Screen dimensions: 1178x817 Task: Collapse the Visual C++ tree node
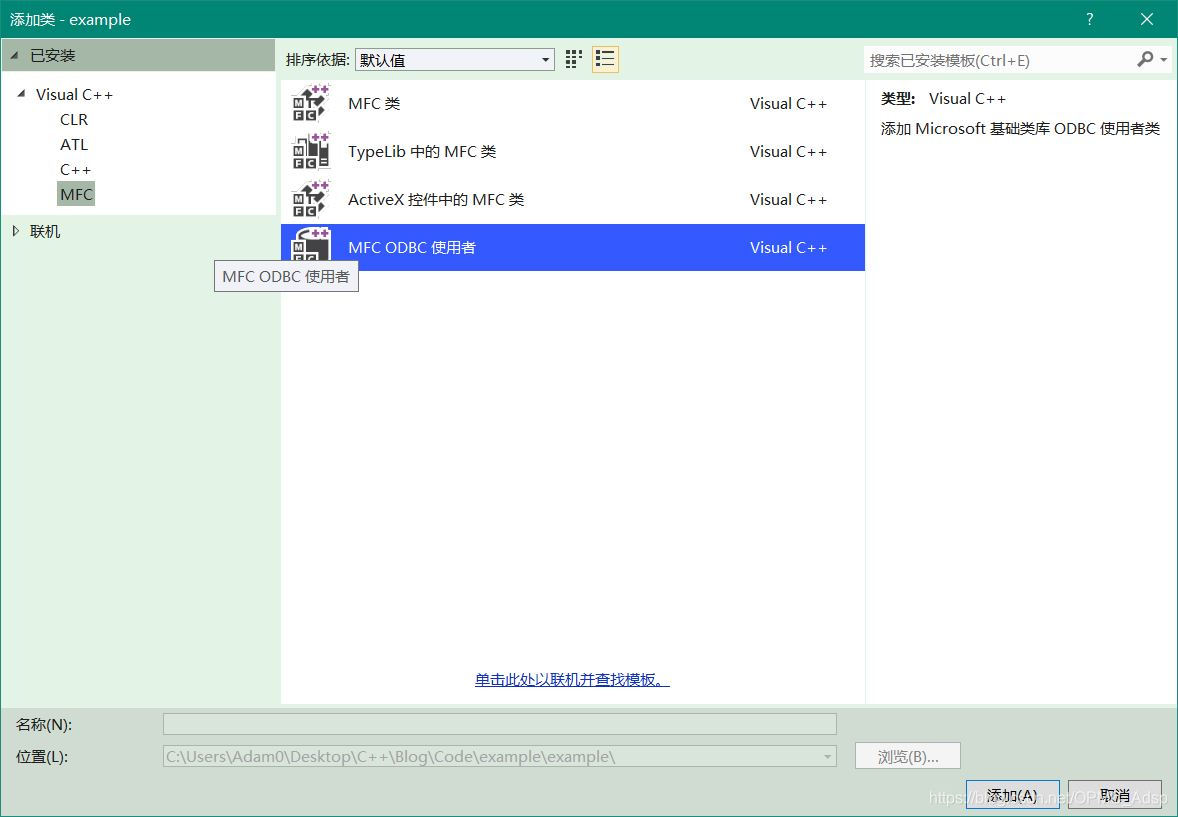[21, 94]
